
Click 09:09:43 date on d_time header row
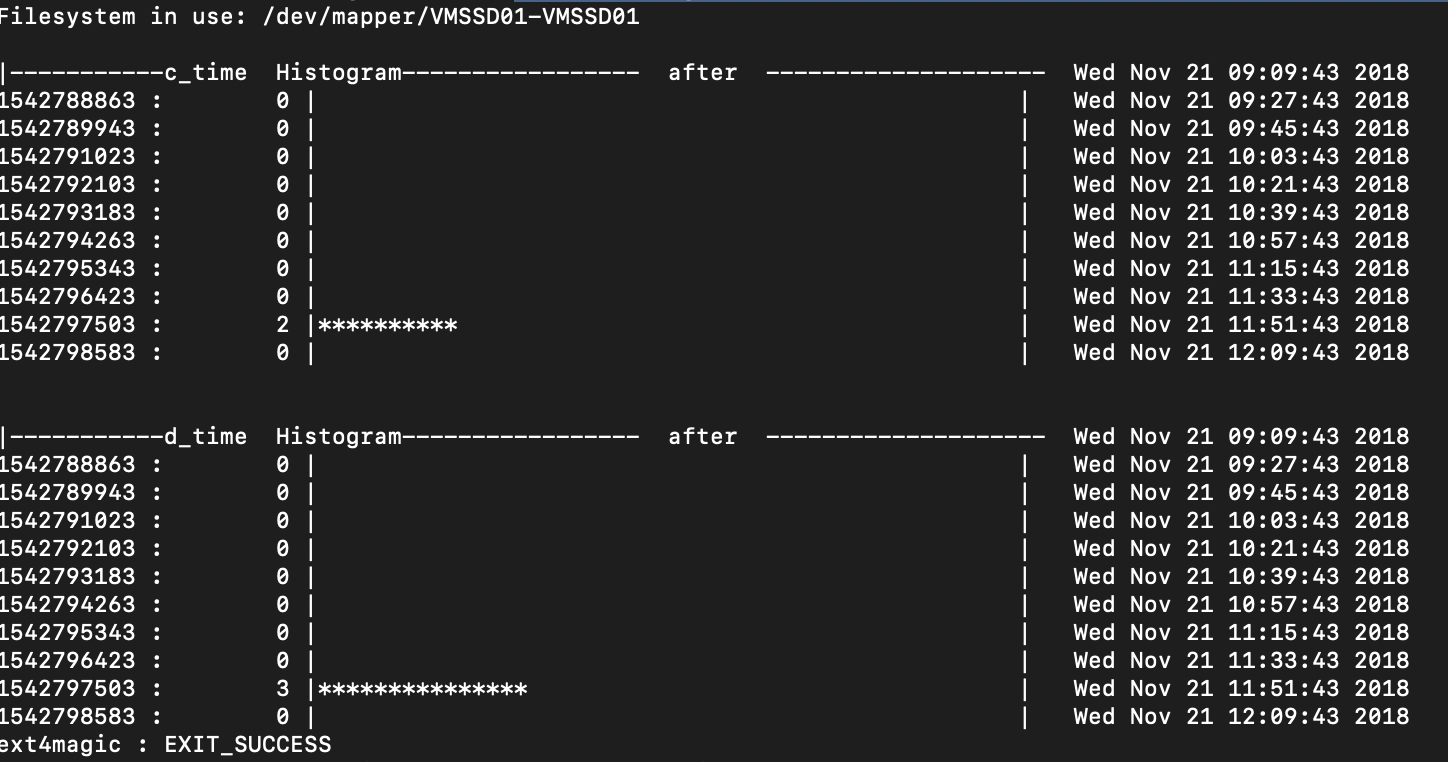pyautogui.click(x=1241, y=437)
